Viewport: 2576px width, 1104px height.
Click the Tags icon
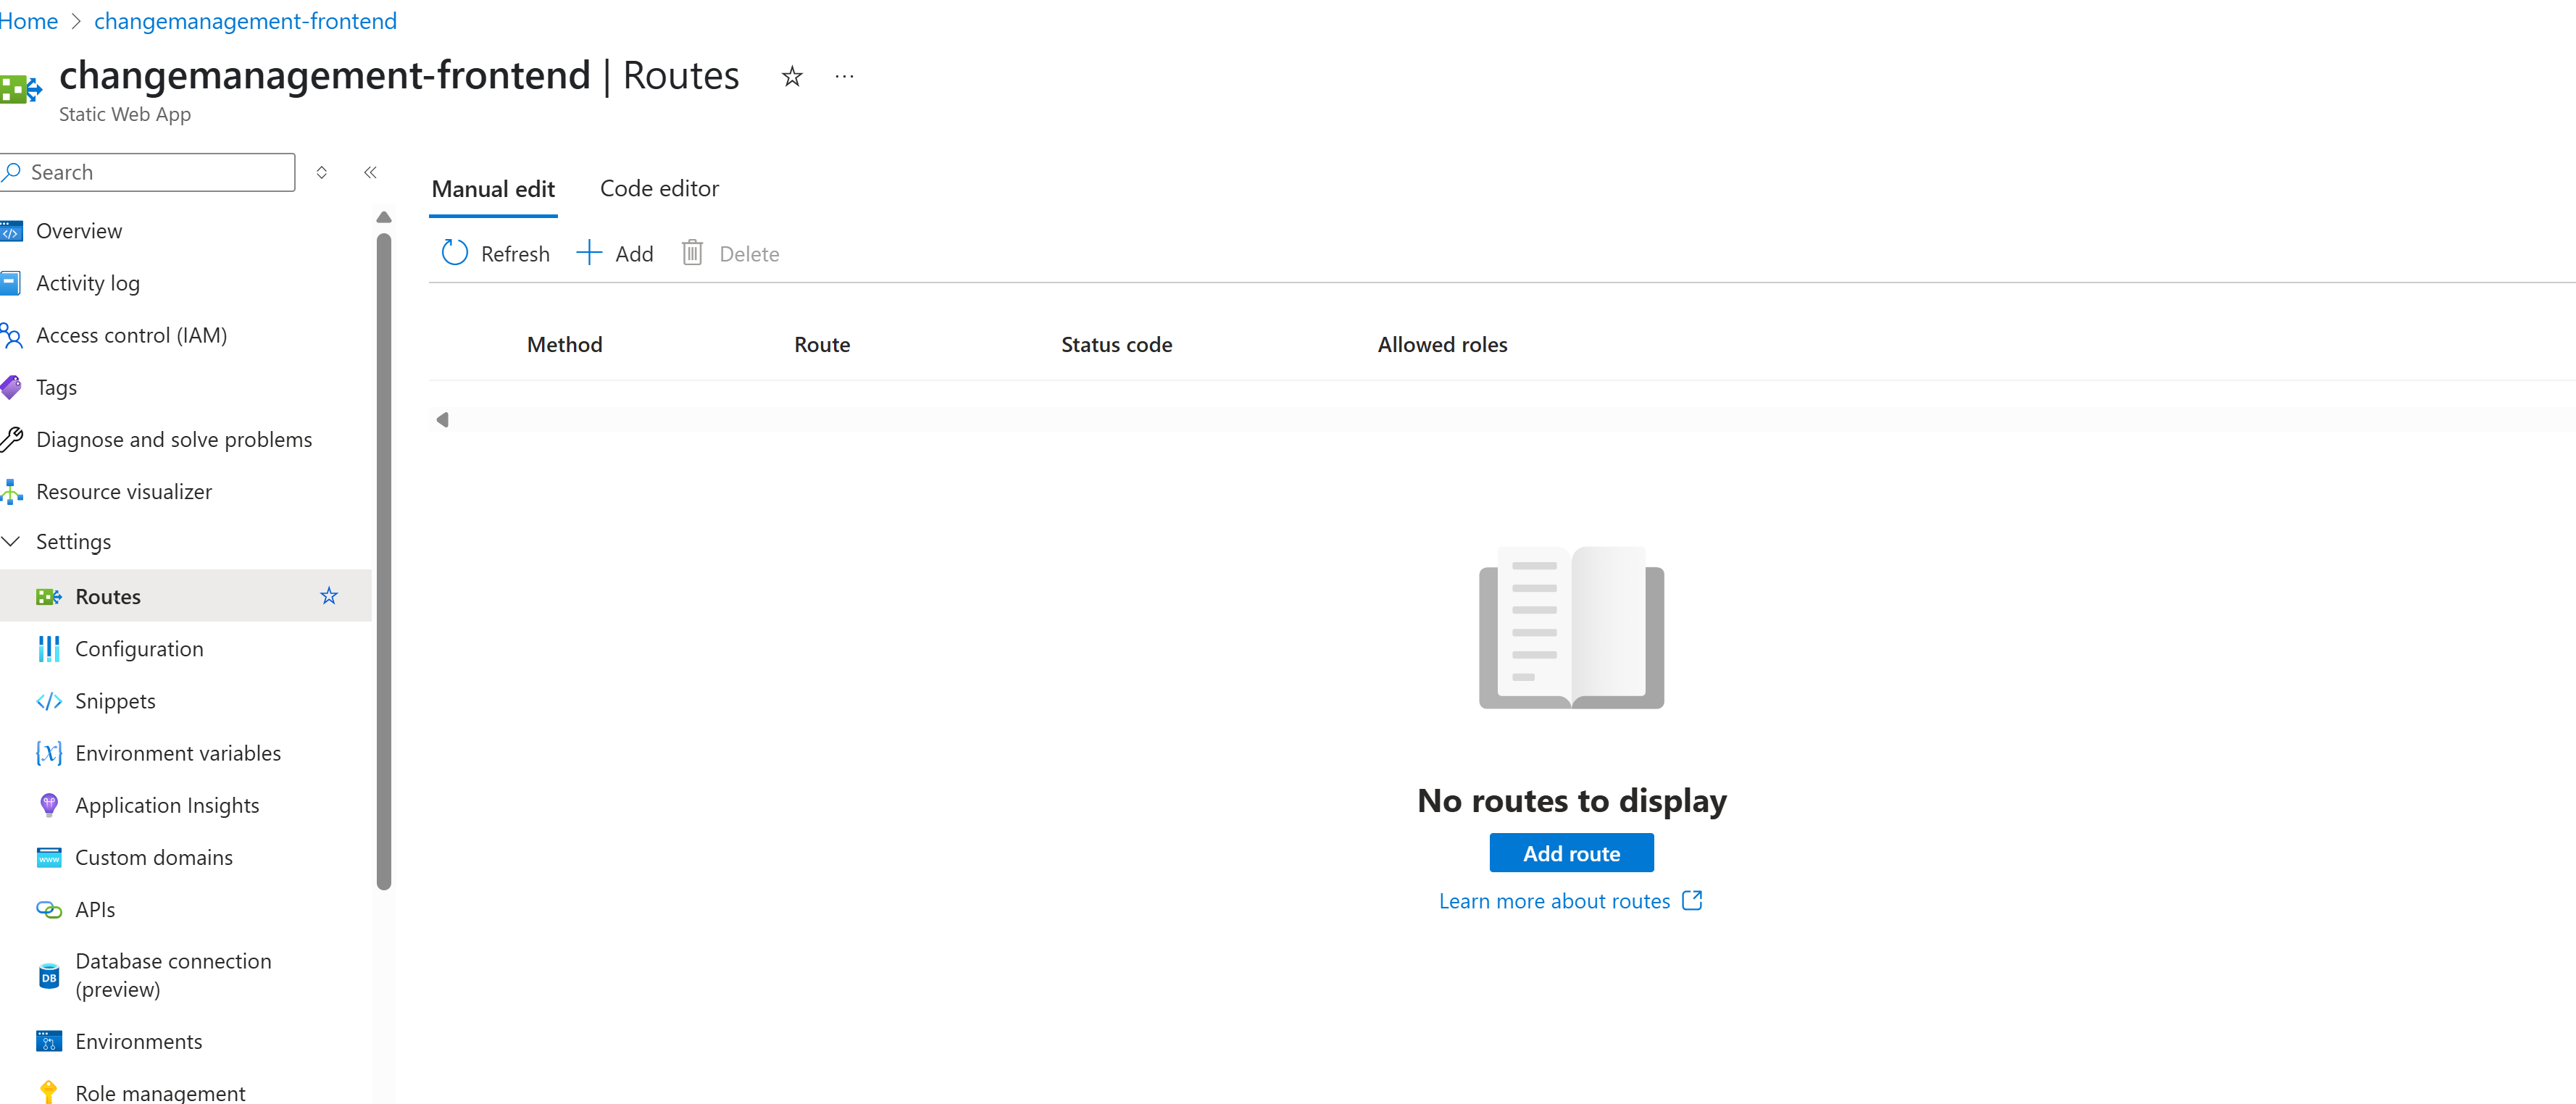tap(11, 387)
